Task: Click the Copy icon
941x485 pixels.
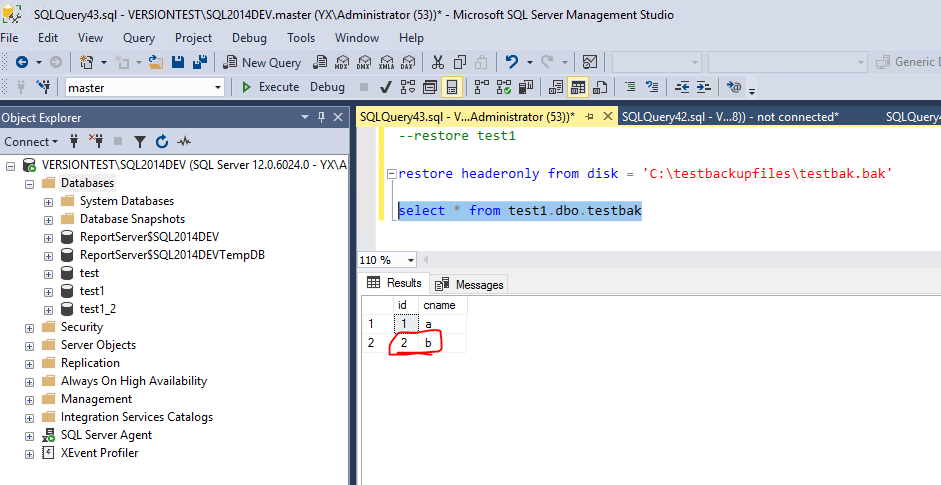Action: 460,62
